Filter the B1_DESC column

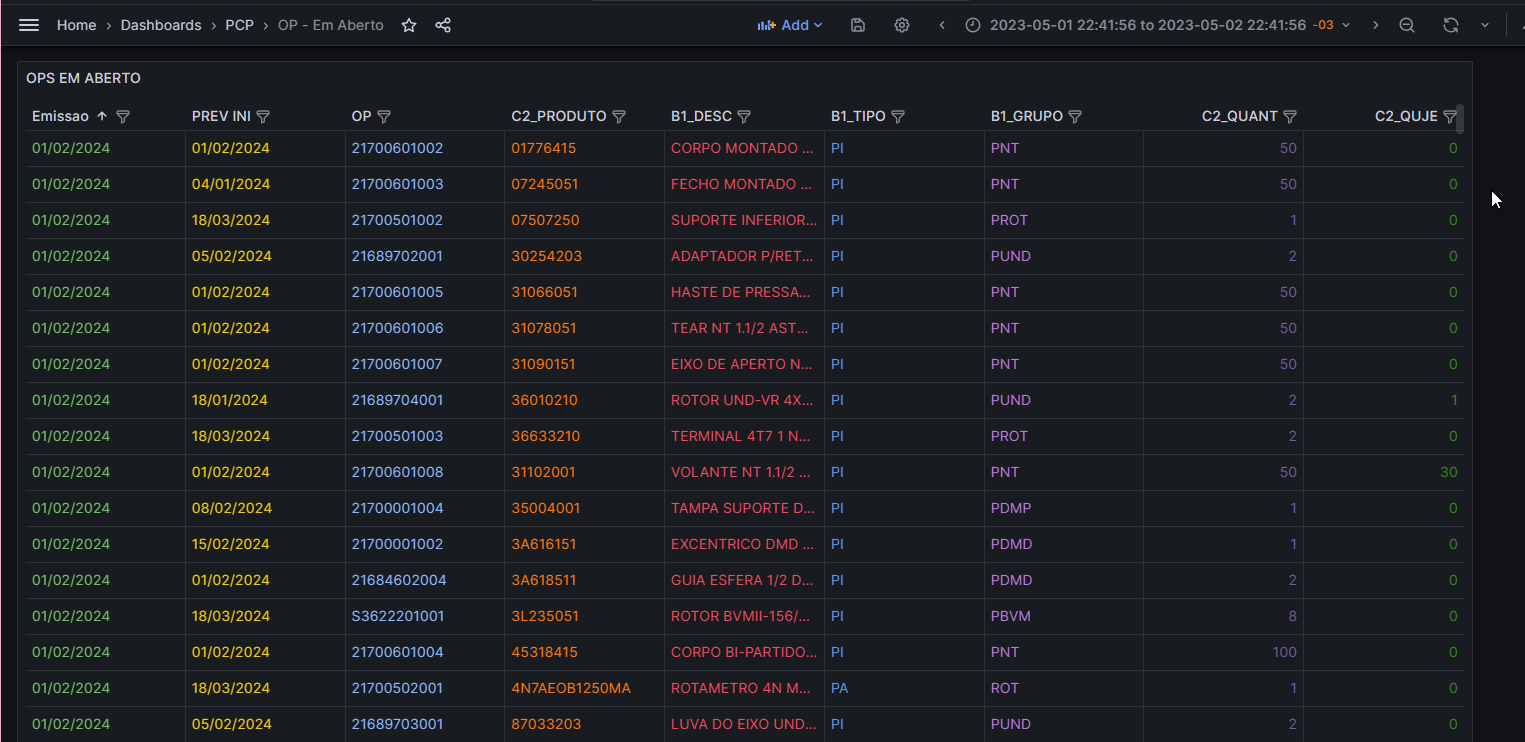744,116
